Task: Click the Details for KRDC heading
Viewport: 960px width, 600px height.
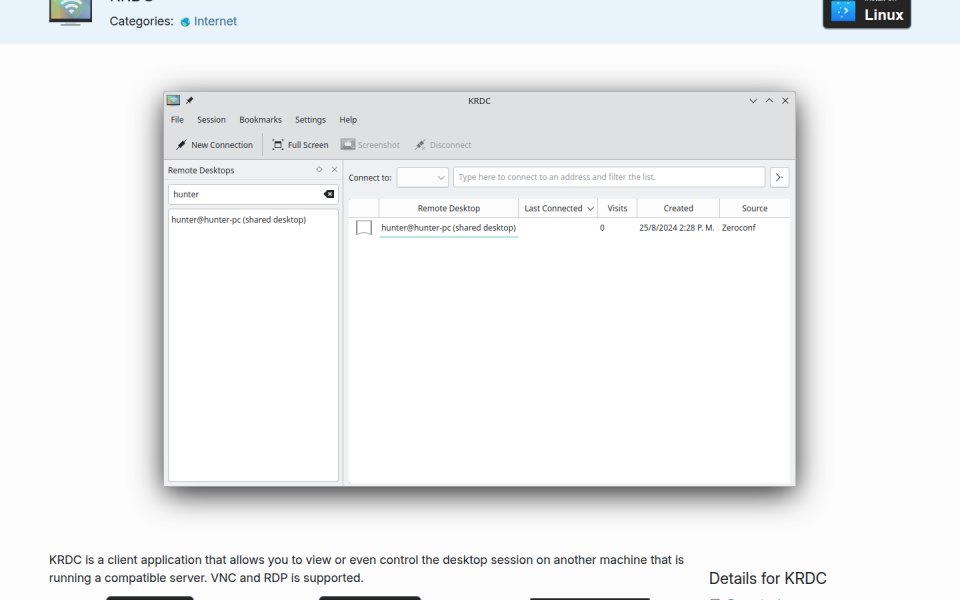Action: tap(768, 579)
